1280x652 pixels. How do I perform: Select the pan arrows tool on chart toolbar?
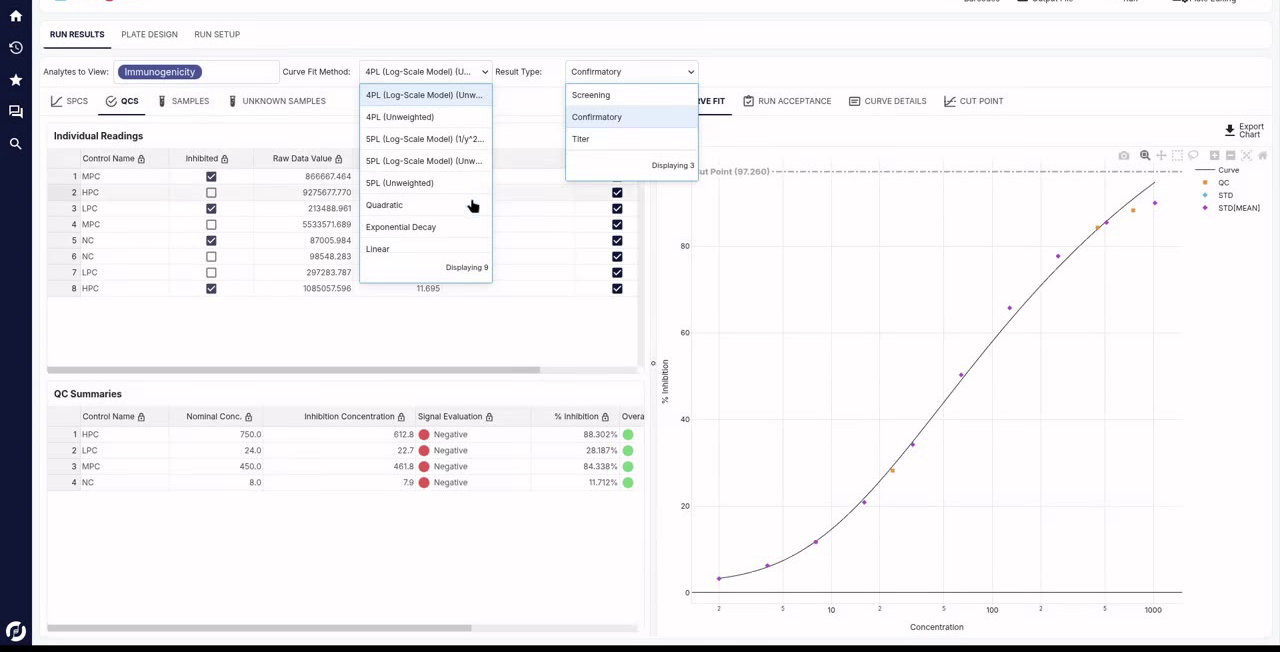pyautogui.click(x=1161, y=156)
